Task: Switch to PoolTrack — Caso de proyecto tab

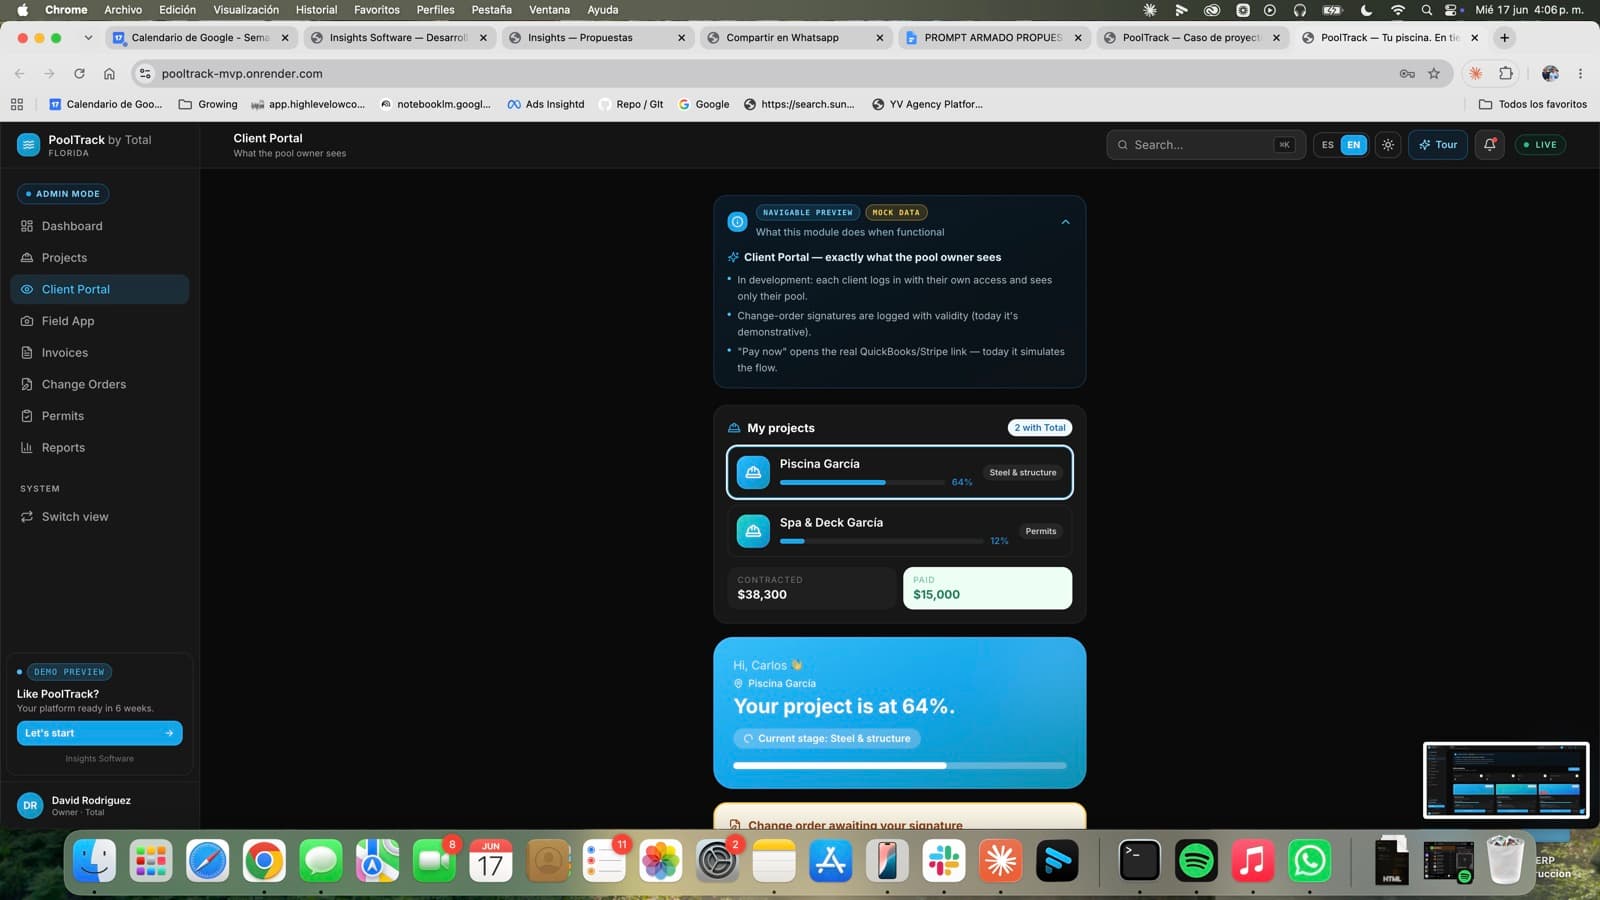Action: [x=1191, y=38]
